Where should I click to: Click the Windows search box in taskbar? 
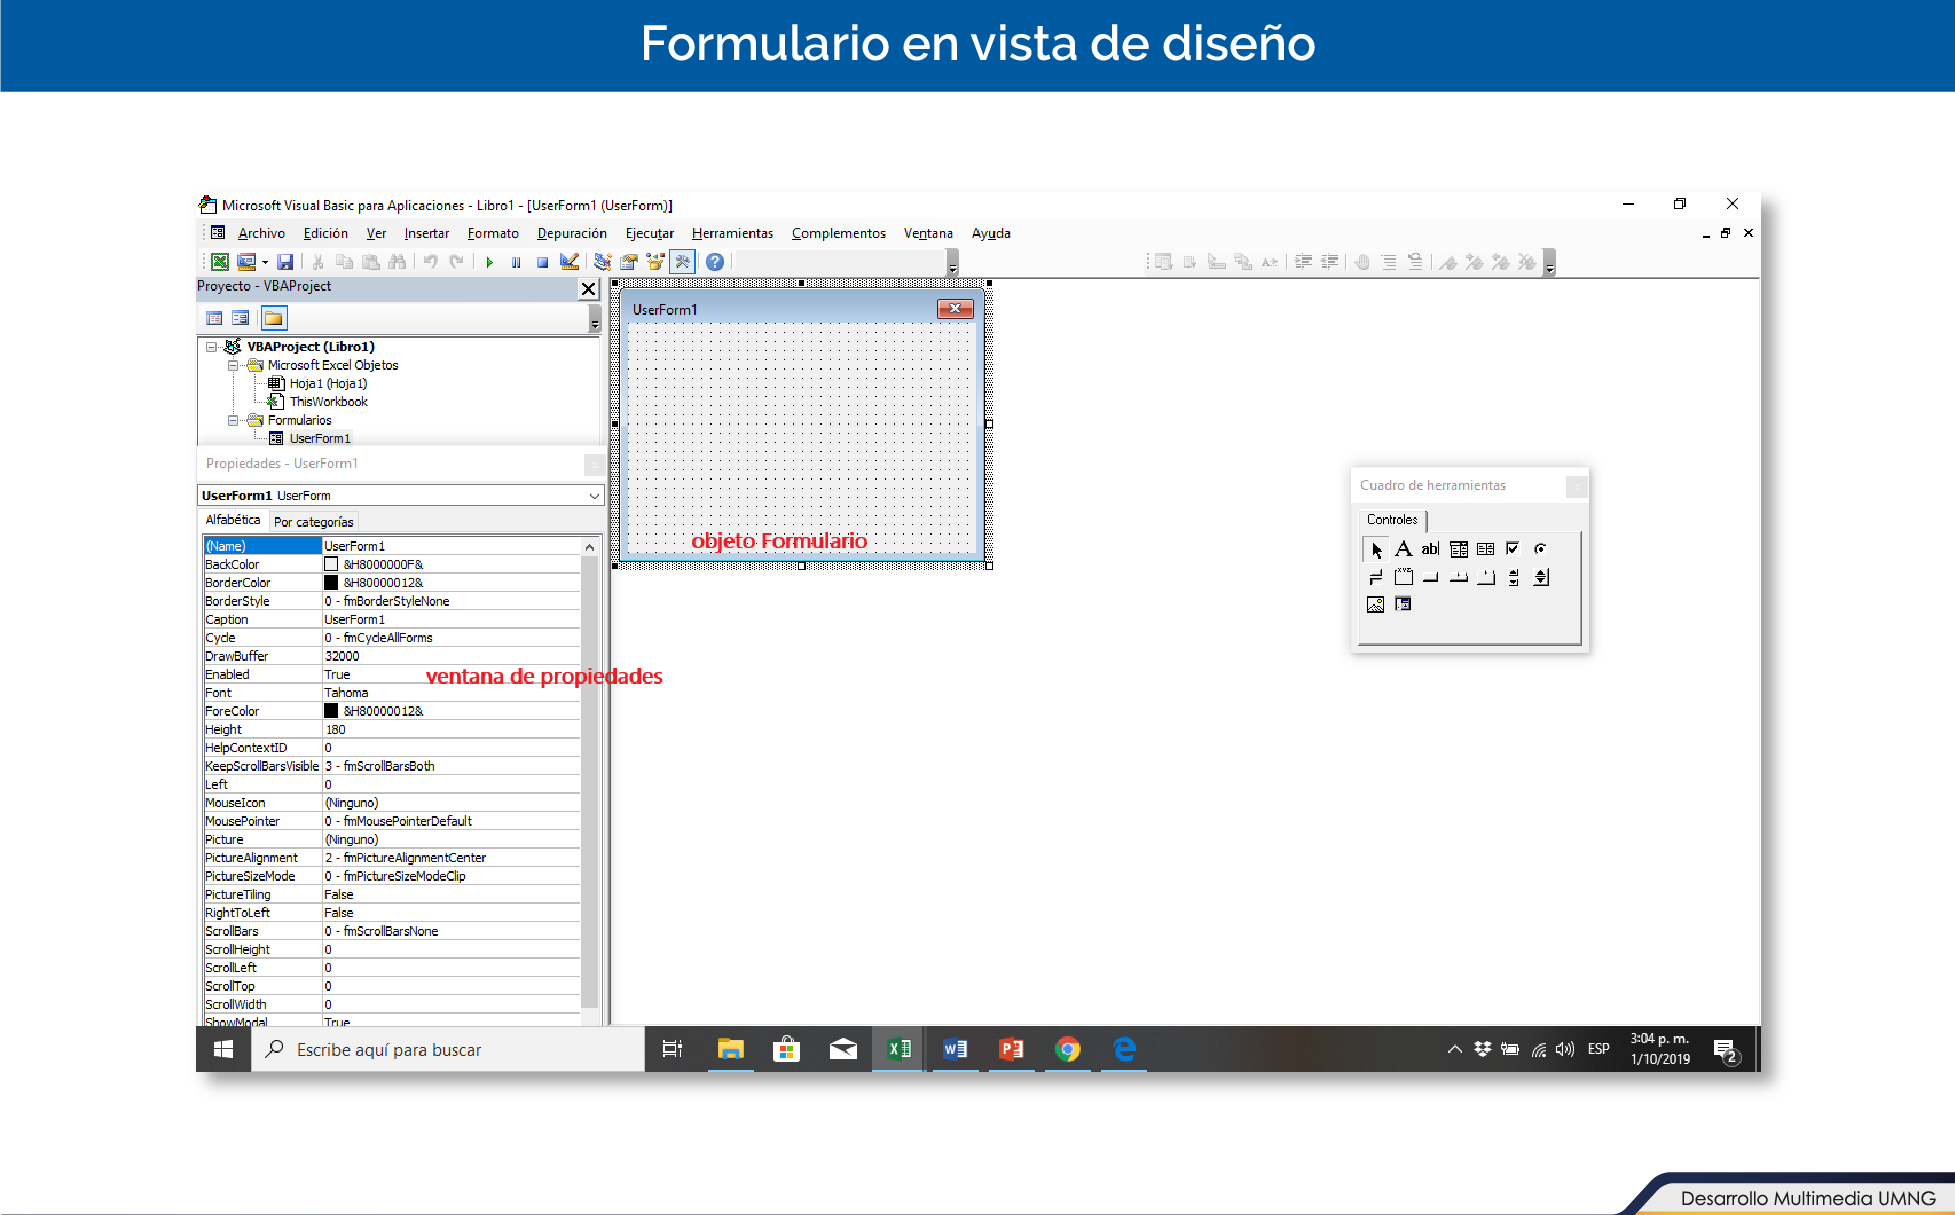tap(447, 1049)
